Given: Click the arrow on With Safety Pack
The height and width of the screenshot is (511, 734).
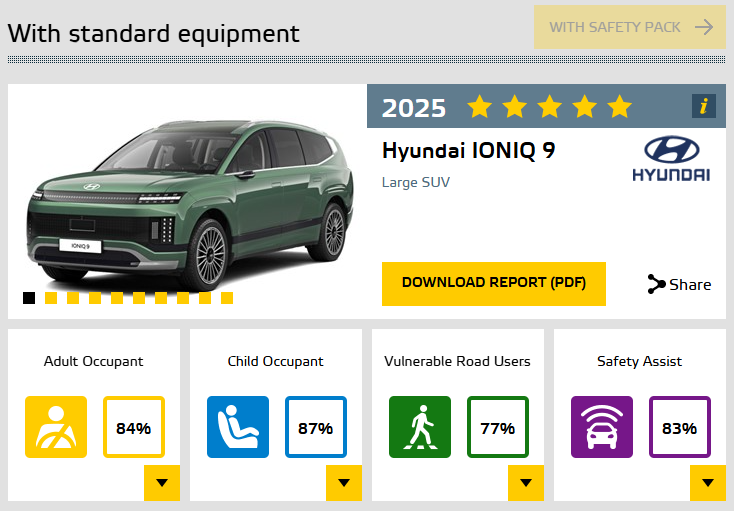Looking at the screenshot, I should tap(704, 27).
